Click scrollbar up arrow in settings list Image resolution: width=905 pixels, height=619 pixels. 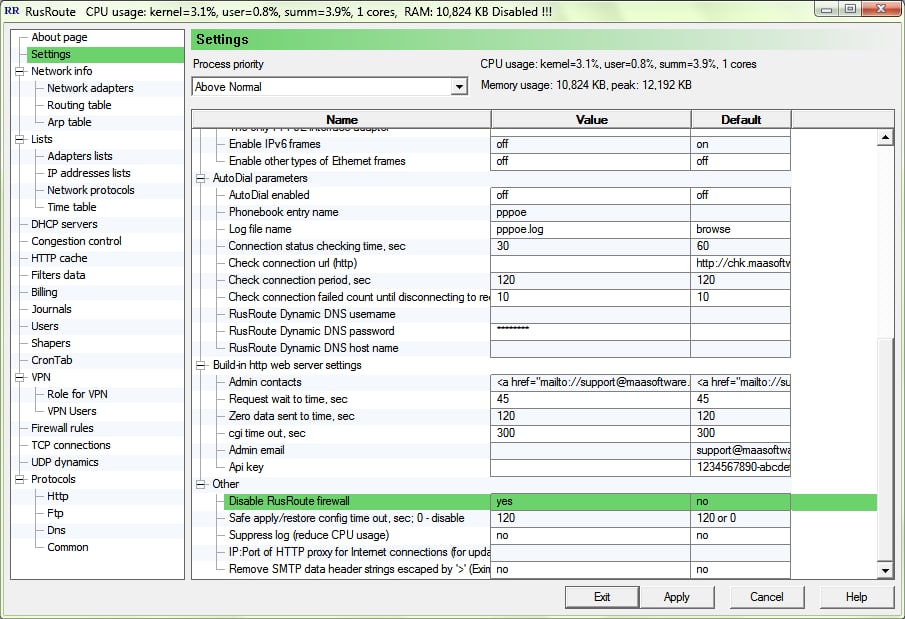[885, 137]
